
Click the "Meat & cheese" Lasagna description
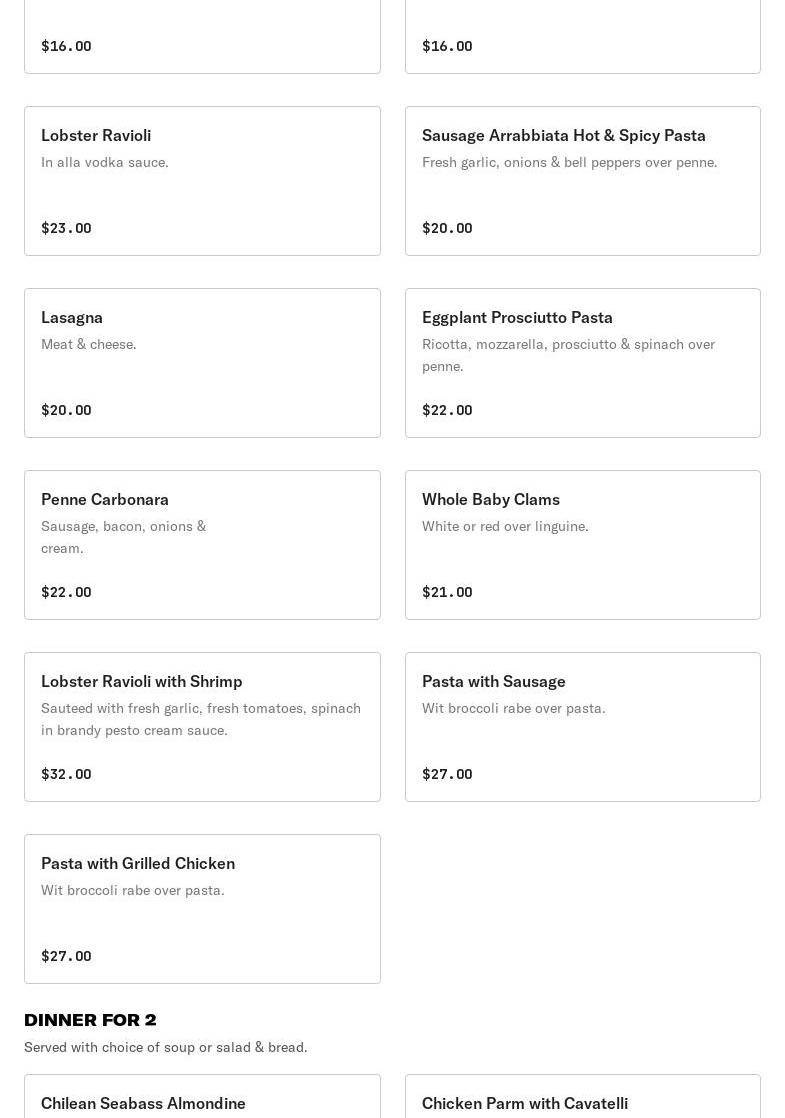[89, 344]
